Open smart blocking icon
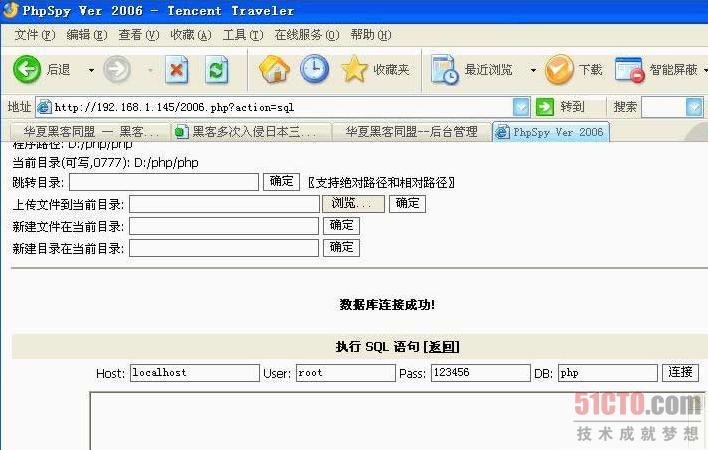Viewport: 708px width, 450px height. pos(629,70)
